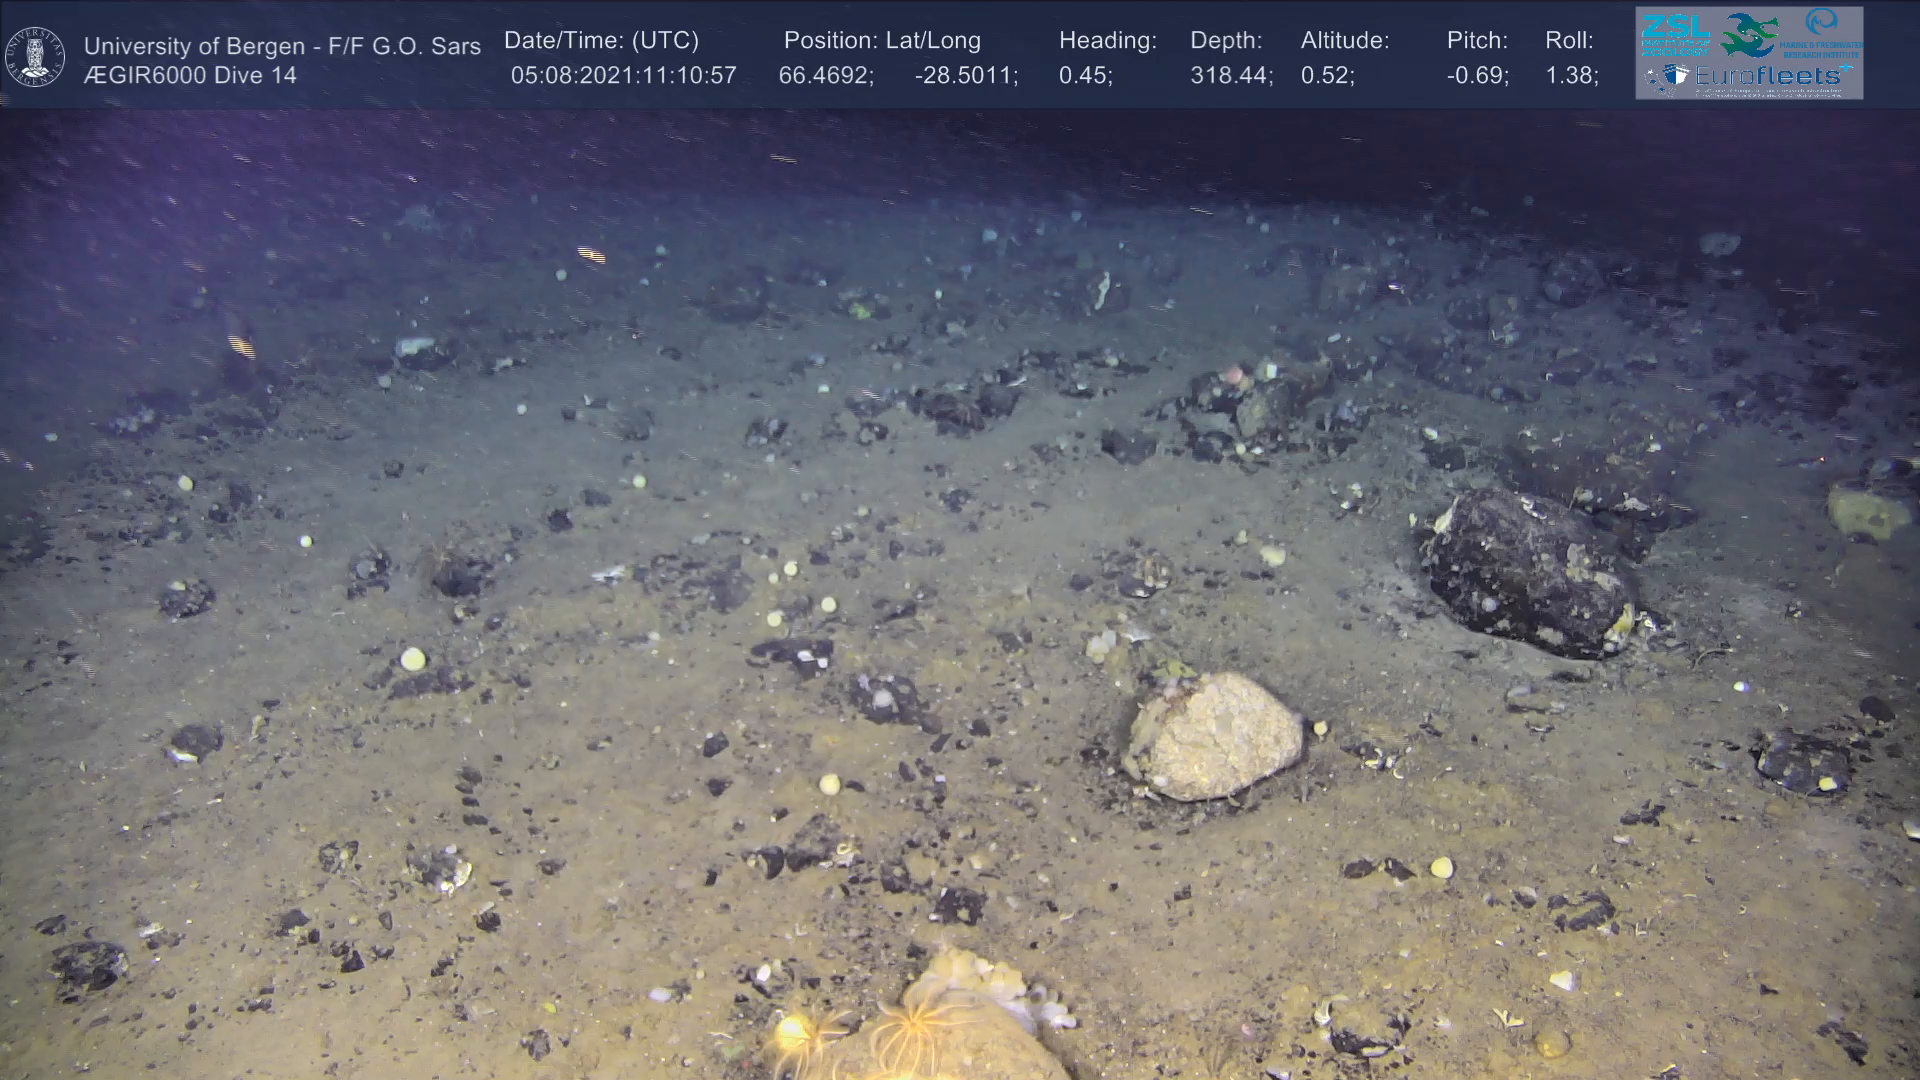Click the Date/Time (UTC) label
The image size is (1920, 1080).
pos(601,41)
